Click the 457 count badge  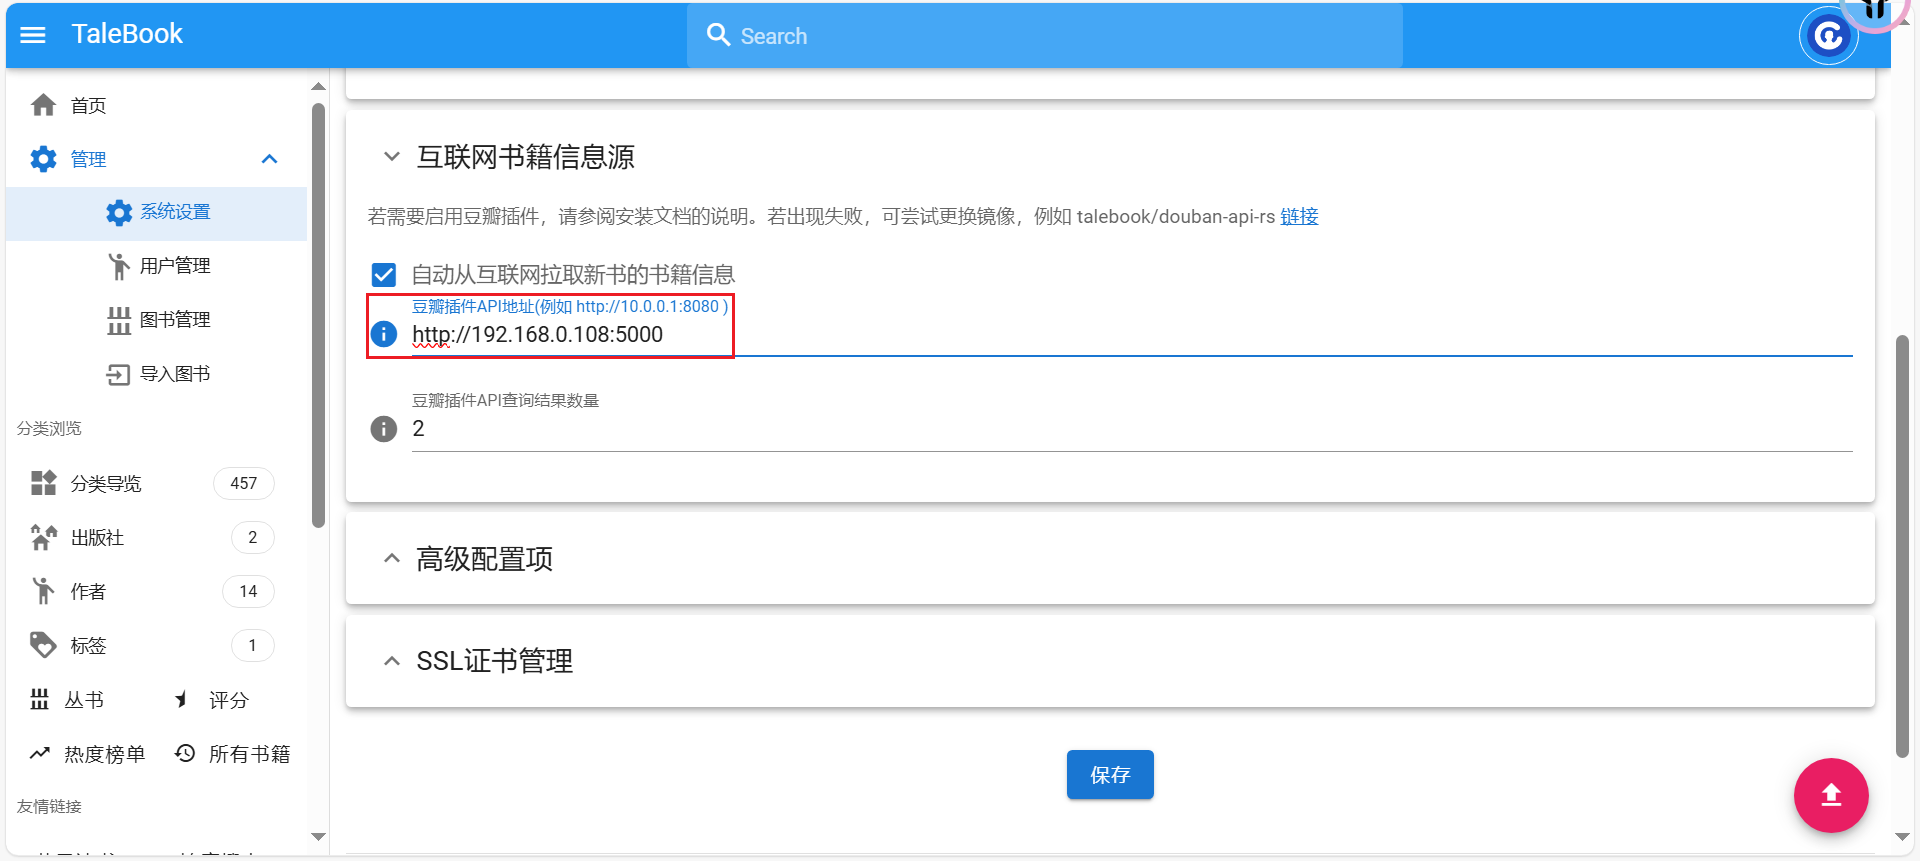pos(243,483)
